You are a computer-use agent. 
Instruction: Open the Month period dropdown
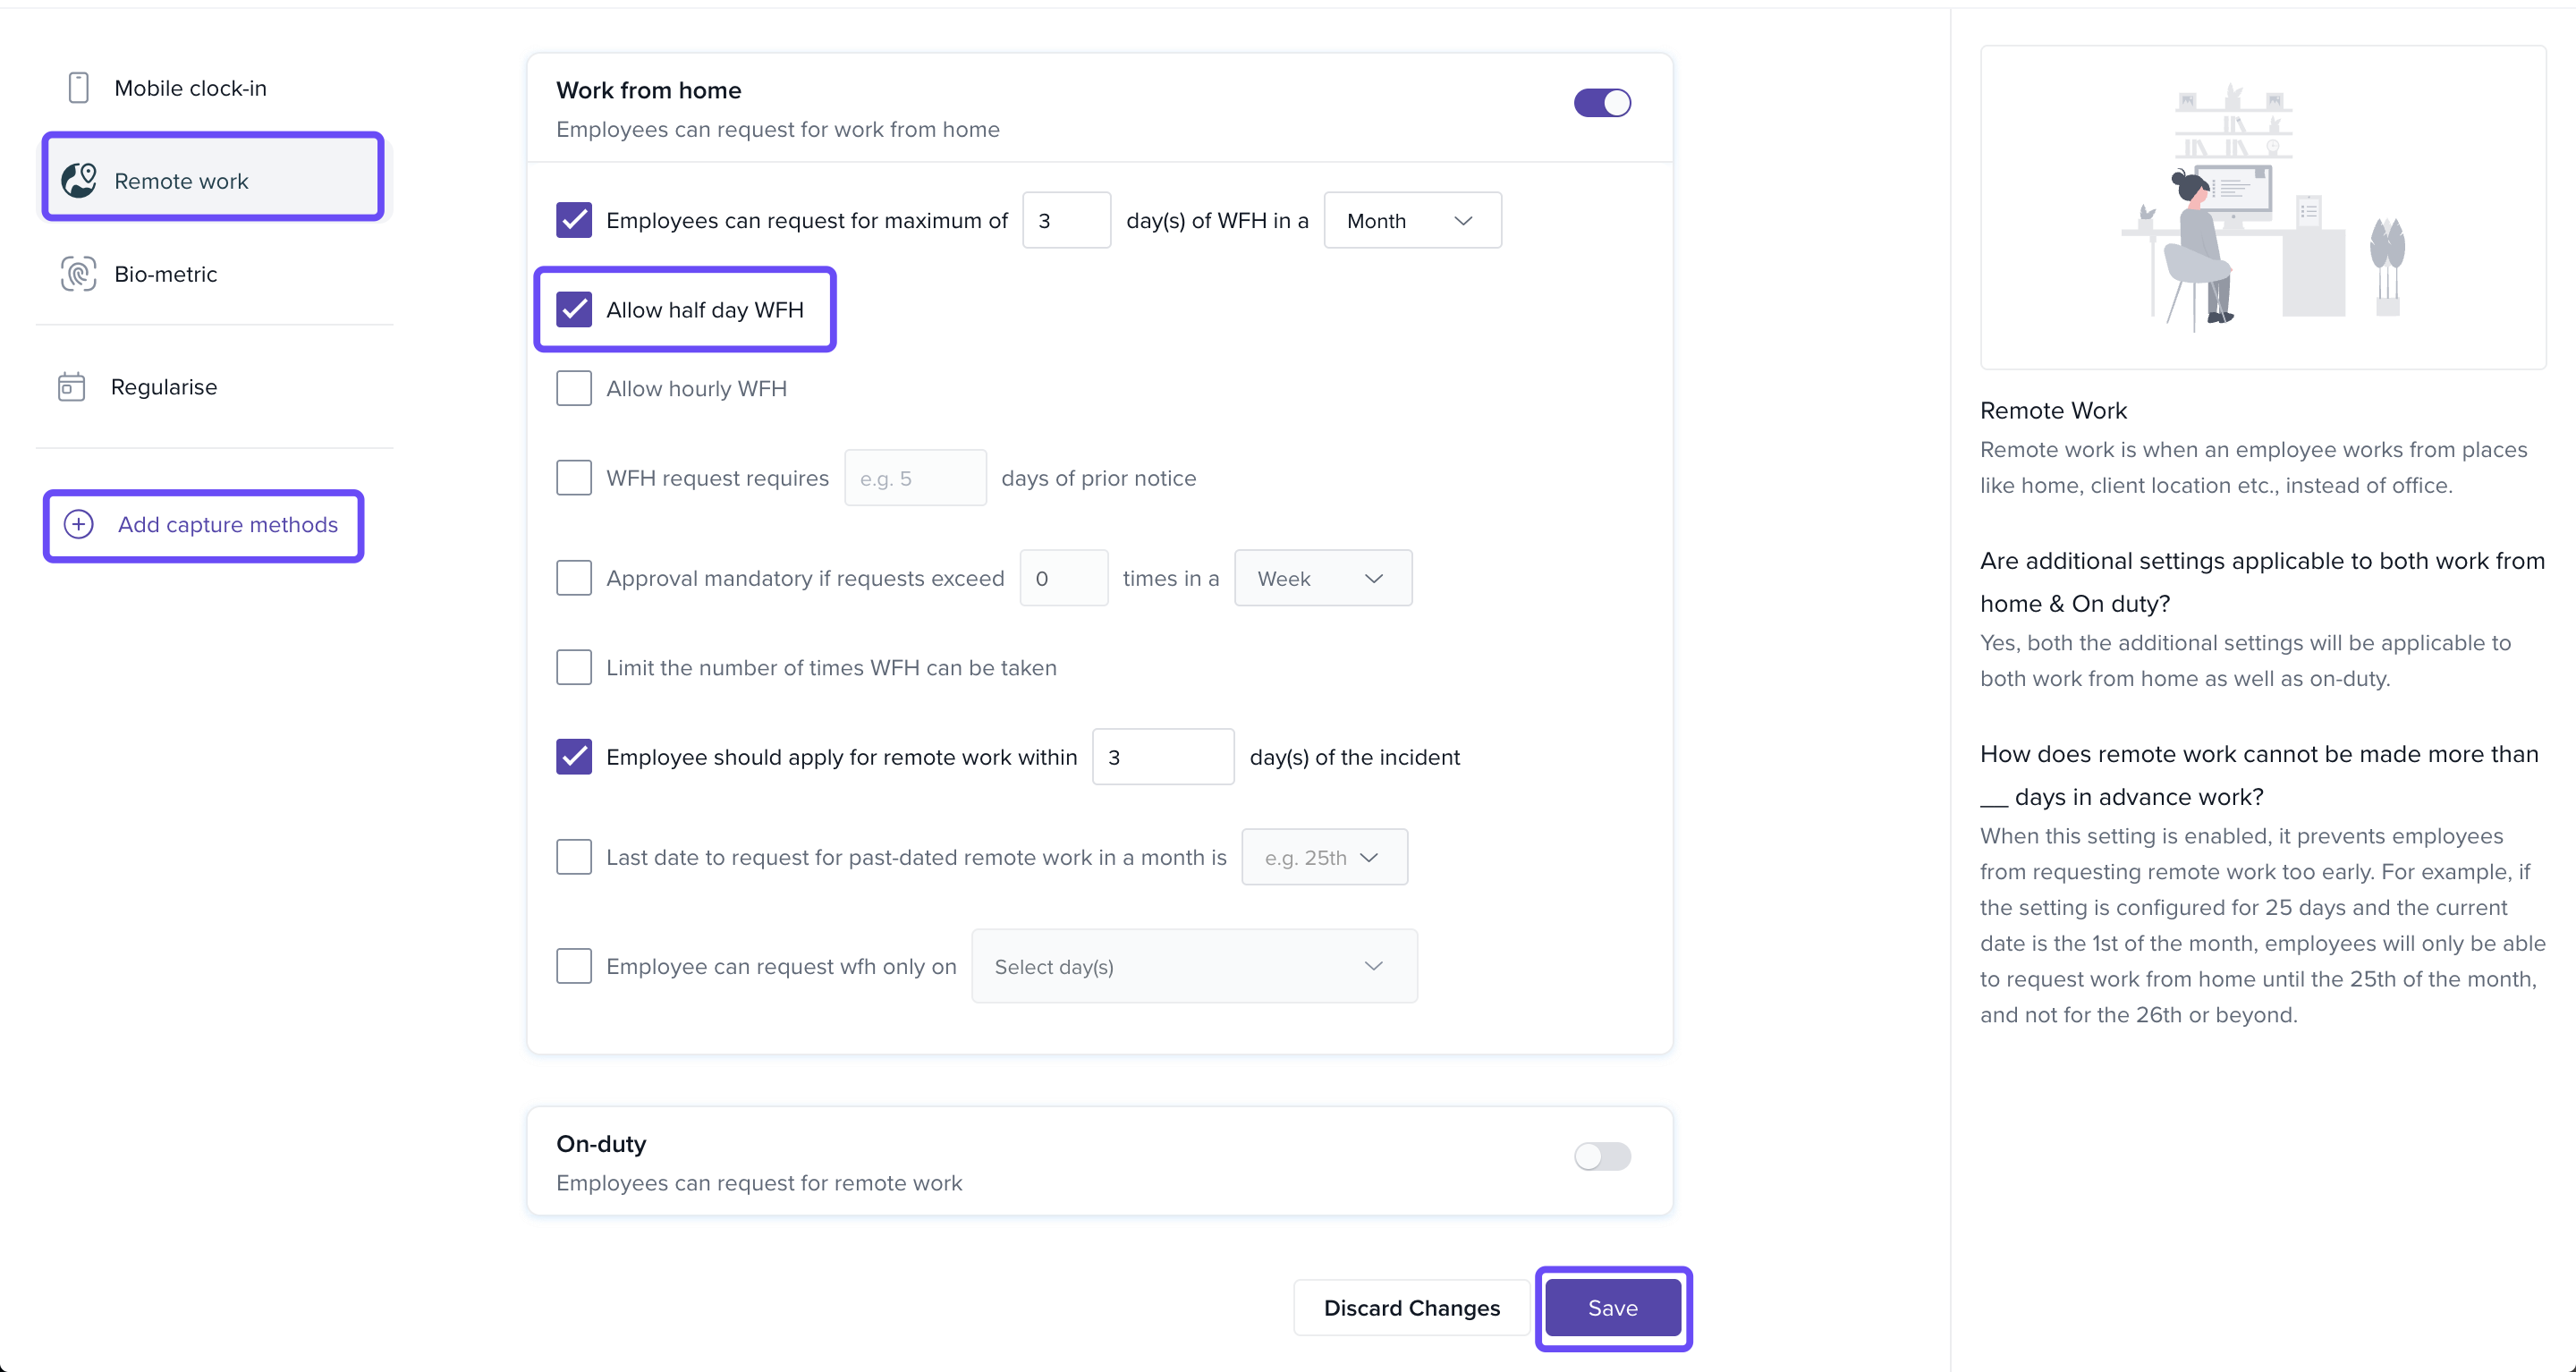(1411, 220)
